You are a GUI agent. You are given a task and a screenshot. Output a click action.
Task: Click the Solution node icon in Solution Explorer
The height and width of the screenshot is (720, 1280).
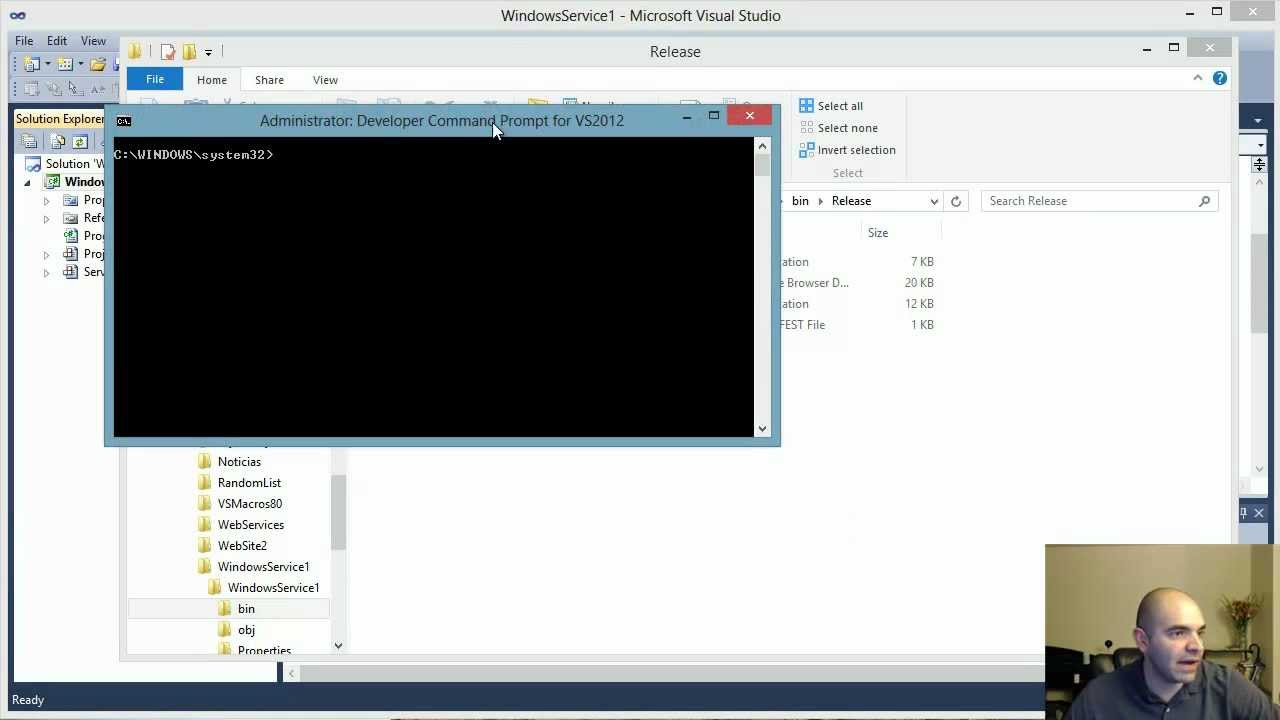33,164
